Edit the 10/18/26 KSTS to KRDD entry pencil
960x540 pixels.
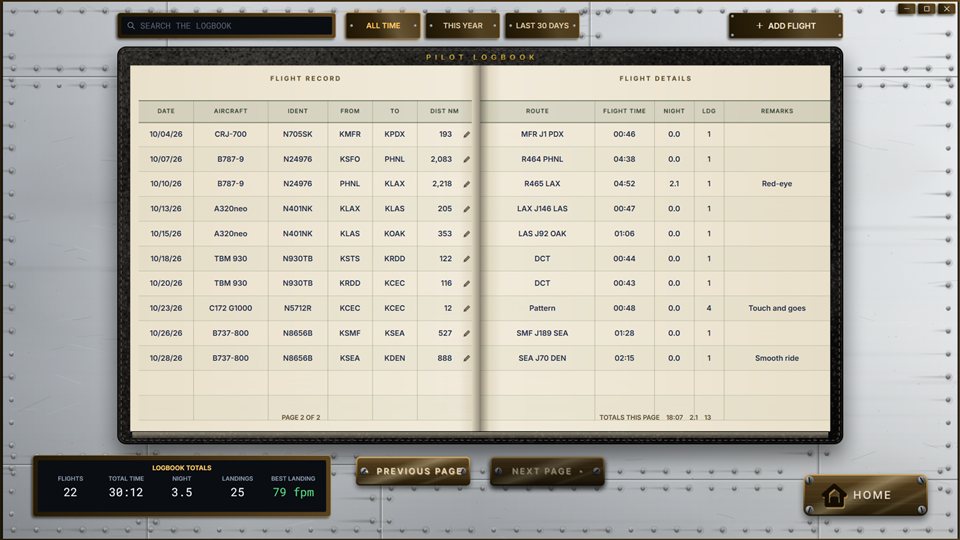pos(467,258)
